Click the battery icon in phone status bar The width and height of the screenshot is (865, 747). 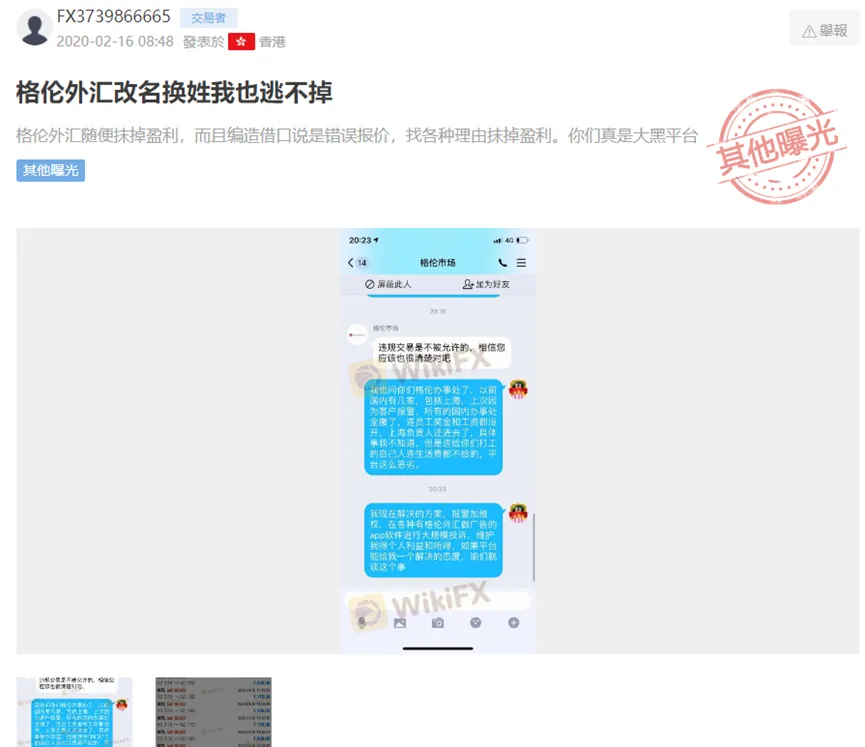click(x=522, y=240)
